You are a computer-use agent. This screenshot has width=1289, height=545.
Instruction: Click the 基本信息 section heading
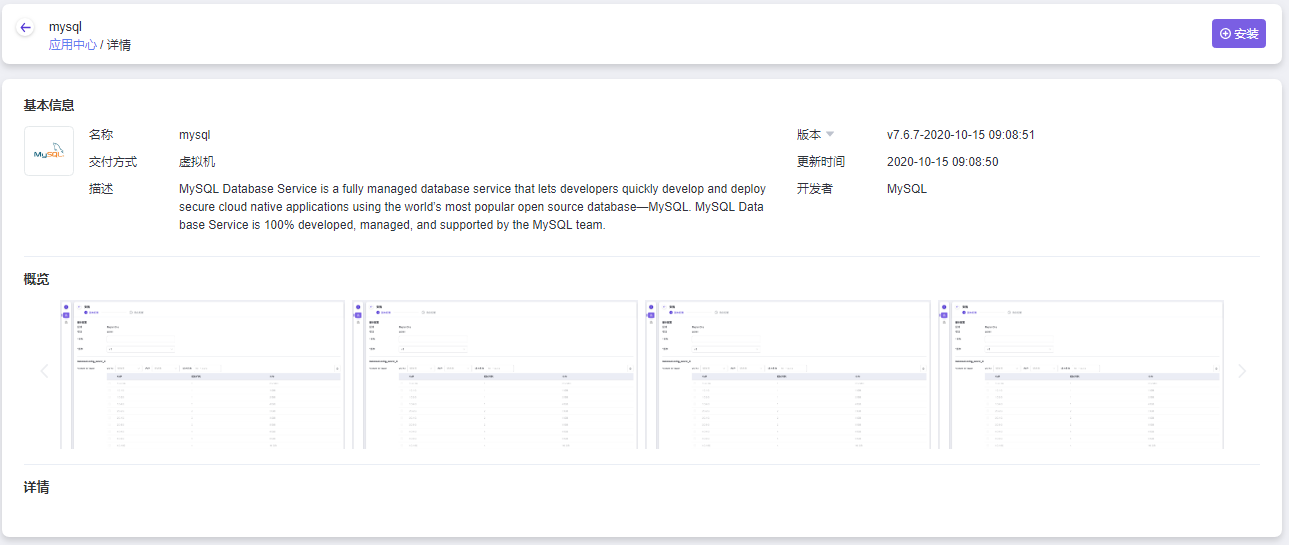[x=49, y=105]
